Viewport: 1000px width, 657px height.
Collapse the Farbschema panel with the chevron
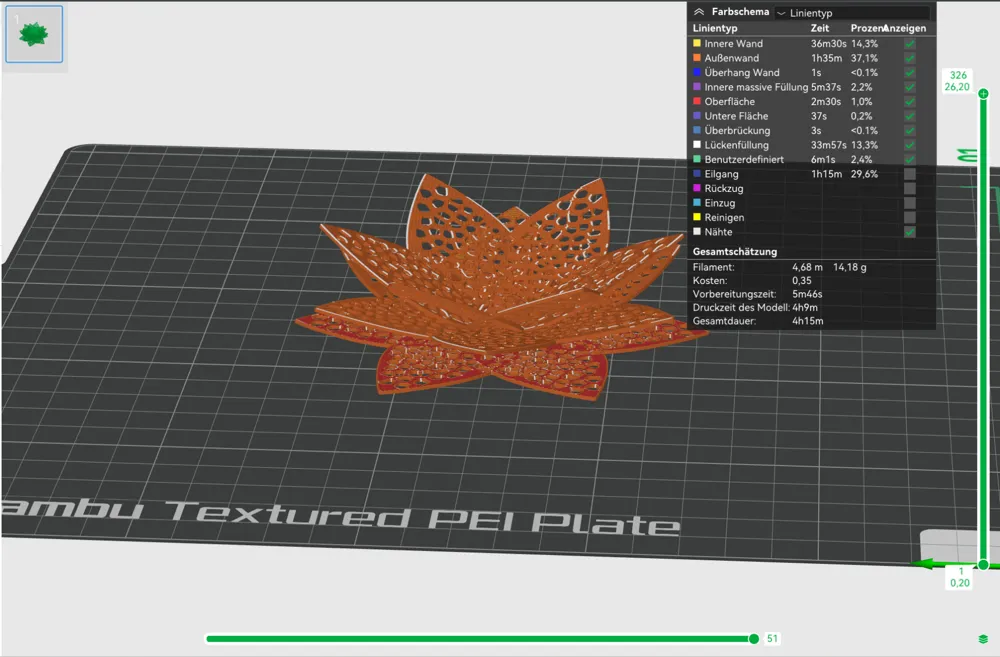pos(699,12)
